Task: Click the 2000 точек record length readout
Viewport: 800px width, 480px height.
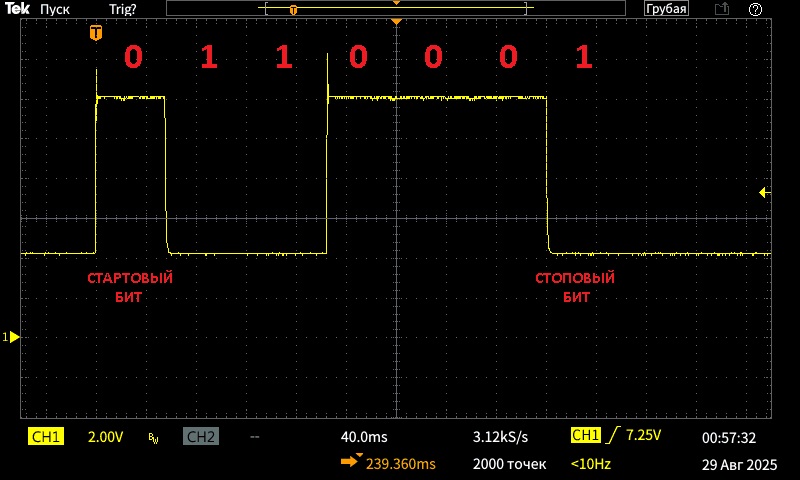Action: pyautogui.click(x=509, y=464)
